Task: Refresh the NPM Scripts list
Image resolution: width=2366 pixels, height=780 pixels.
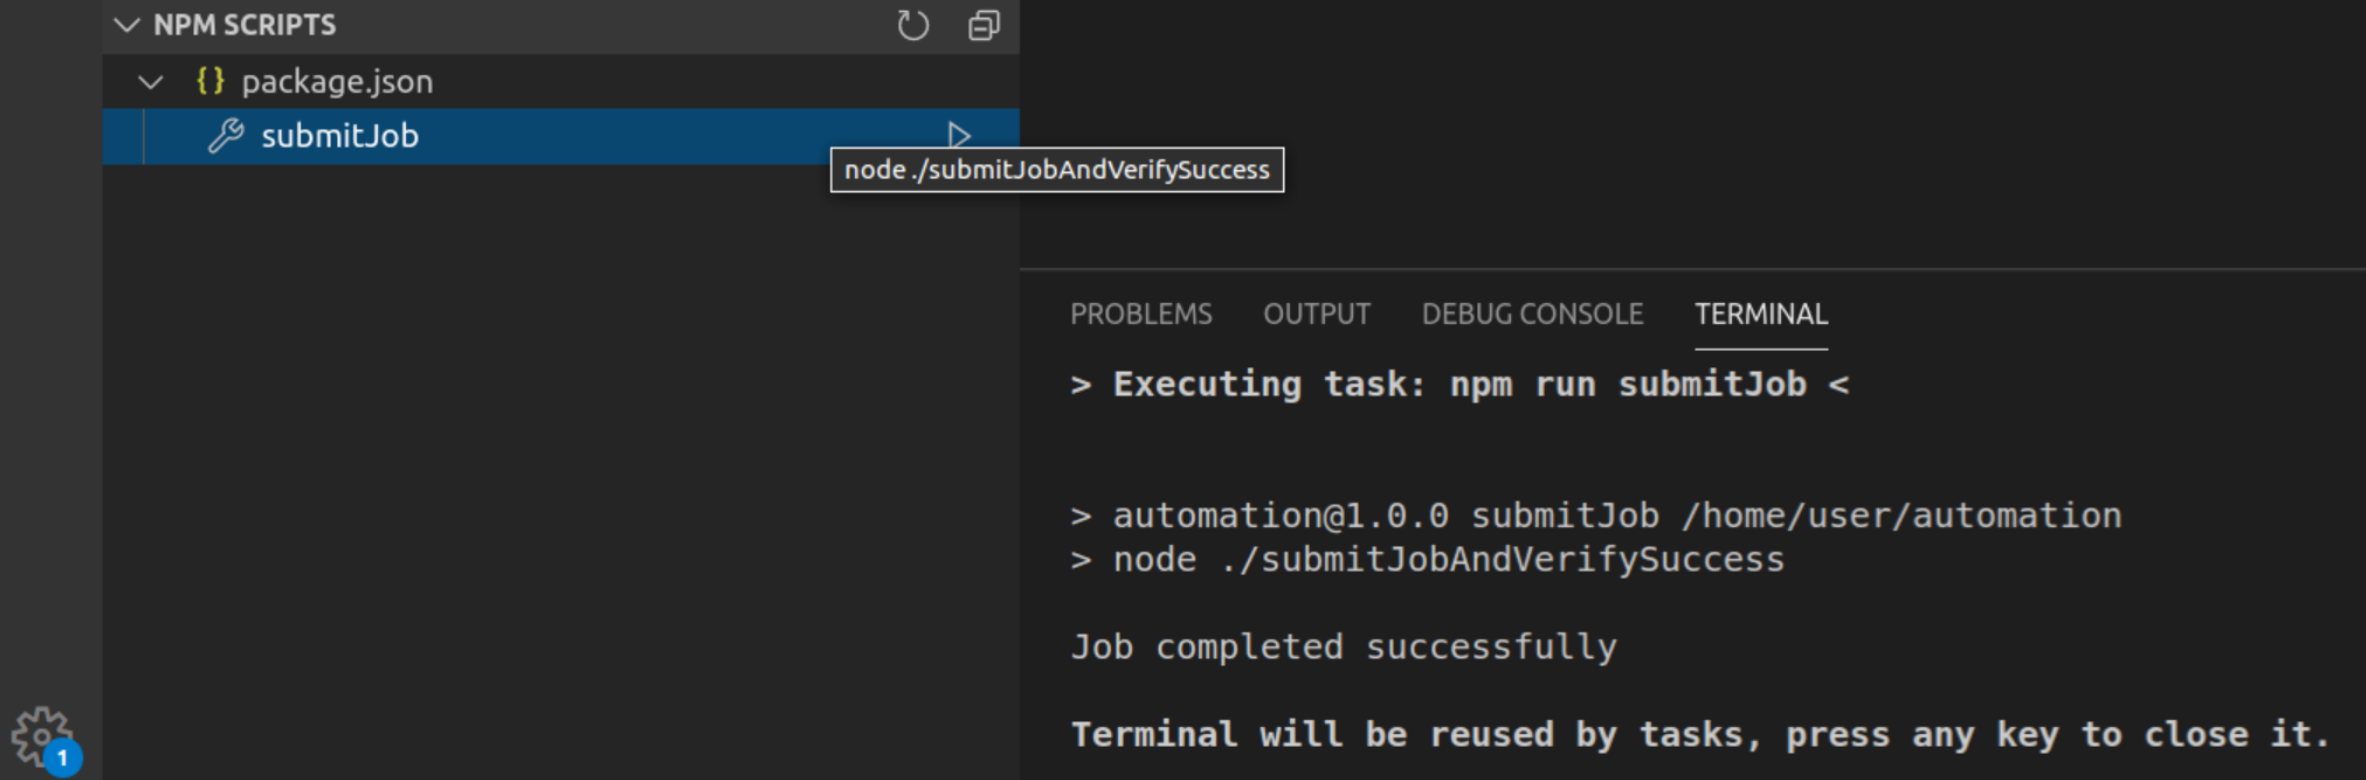Action: pos(912,25)
